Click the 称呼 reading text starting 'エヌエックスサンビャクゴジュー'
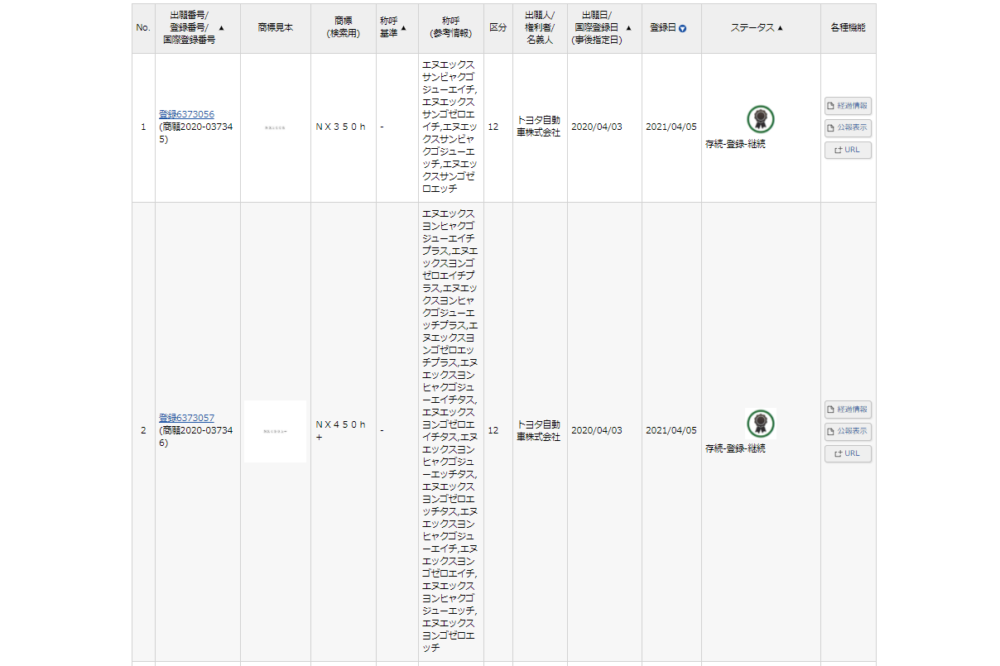The image size is (1000, 666). click(450, 127)
